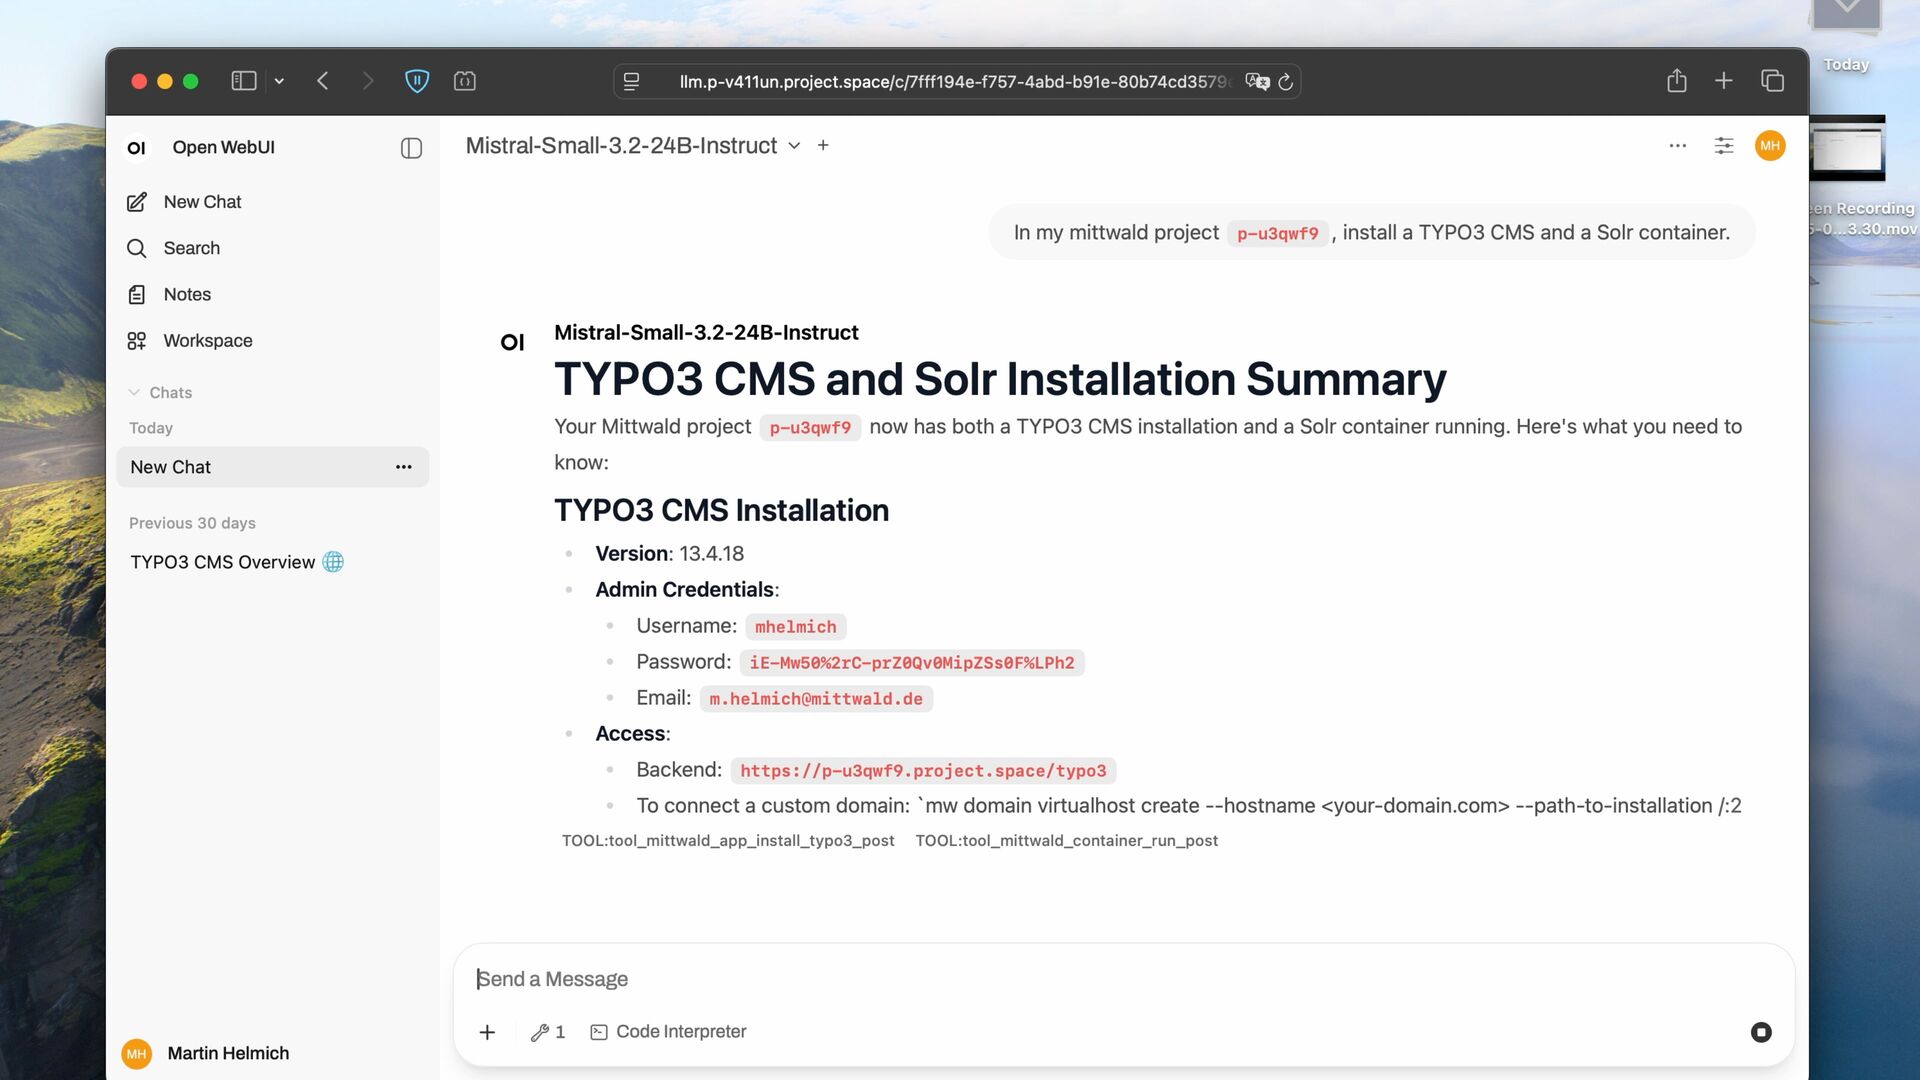This screenshot has width=1920, height=1080.
Task: Open Safari tab group dropdown arrow
Action: coord(279,81)
